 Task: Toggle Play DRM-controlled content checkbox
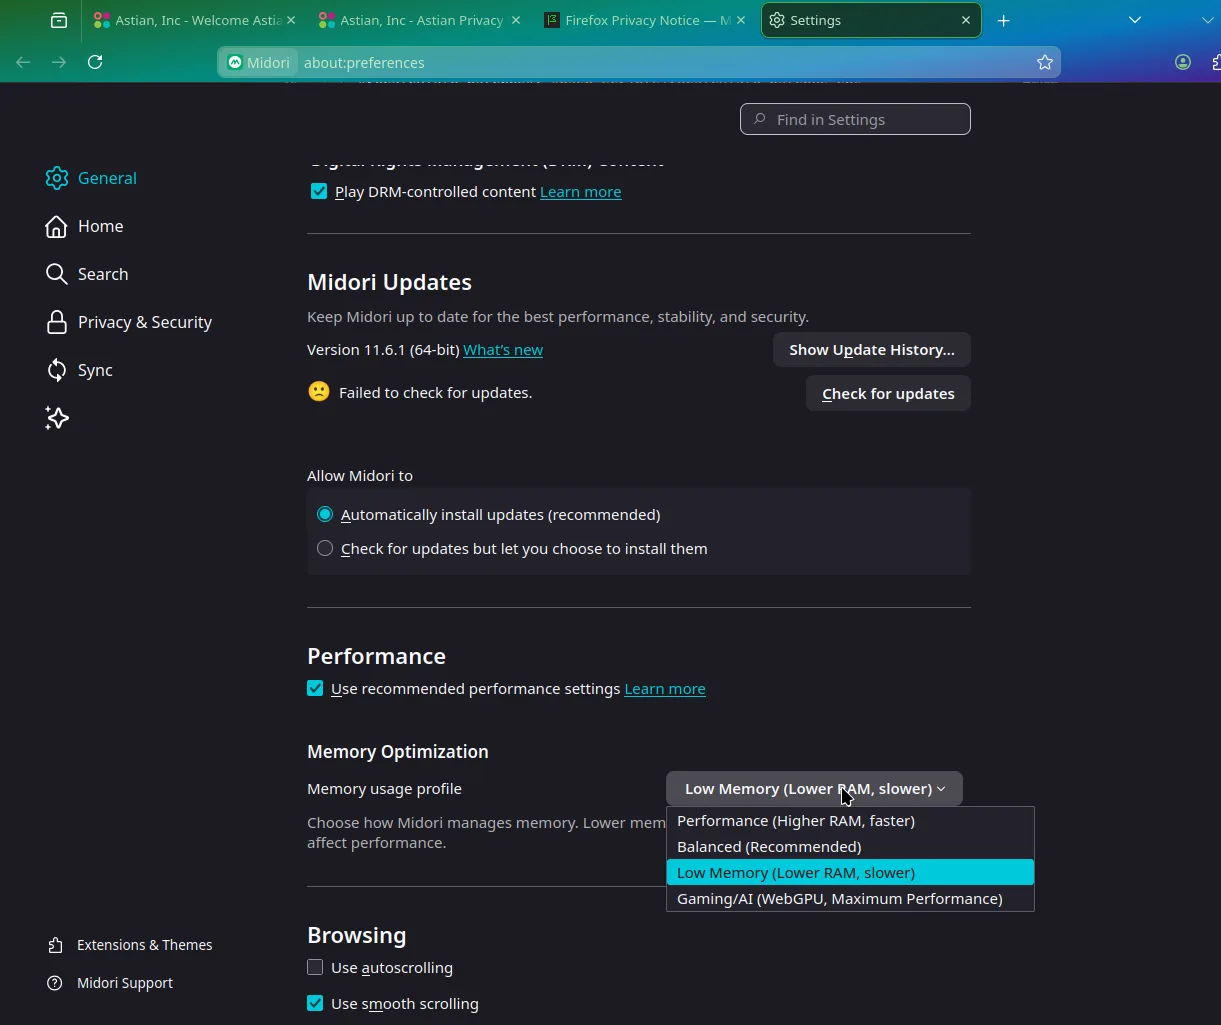pyautogui.click(x=319, y=191)
